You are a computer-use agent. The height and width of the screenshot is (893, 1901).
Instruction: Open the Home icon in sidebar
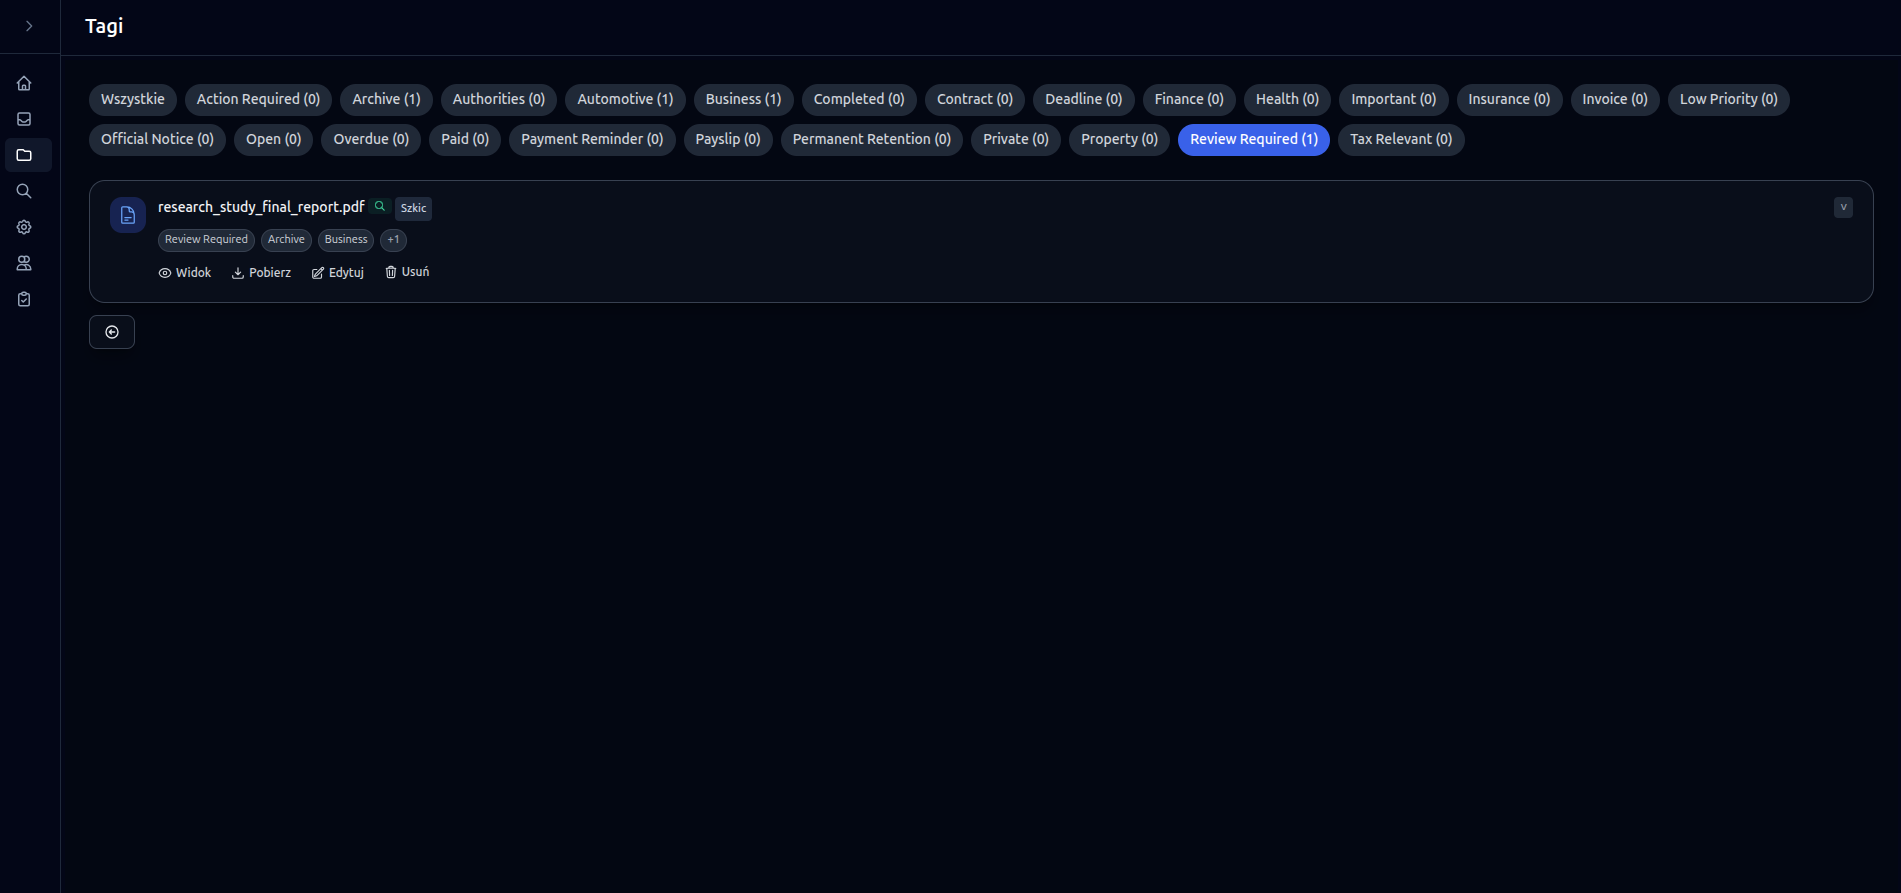24,83
